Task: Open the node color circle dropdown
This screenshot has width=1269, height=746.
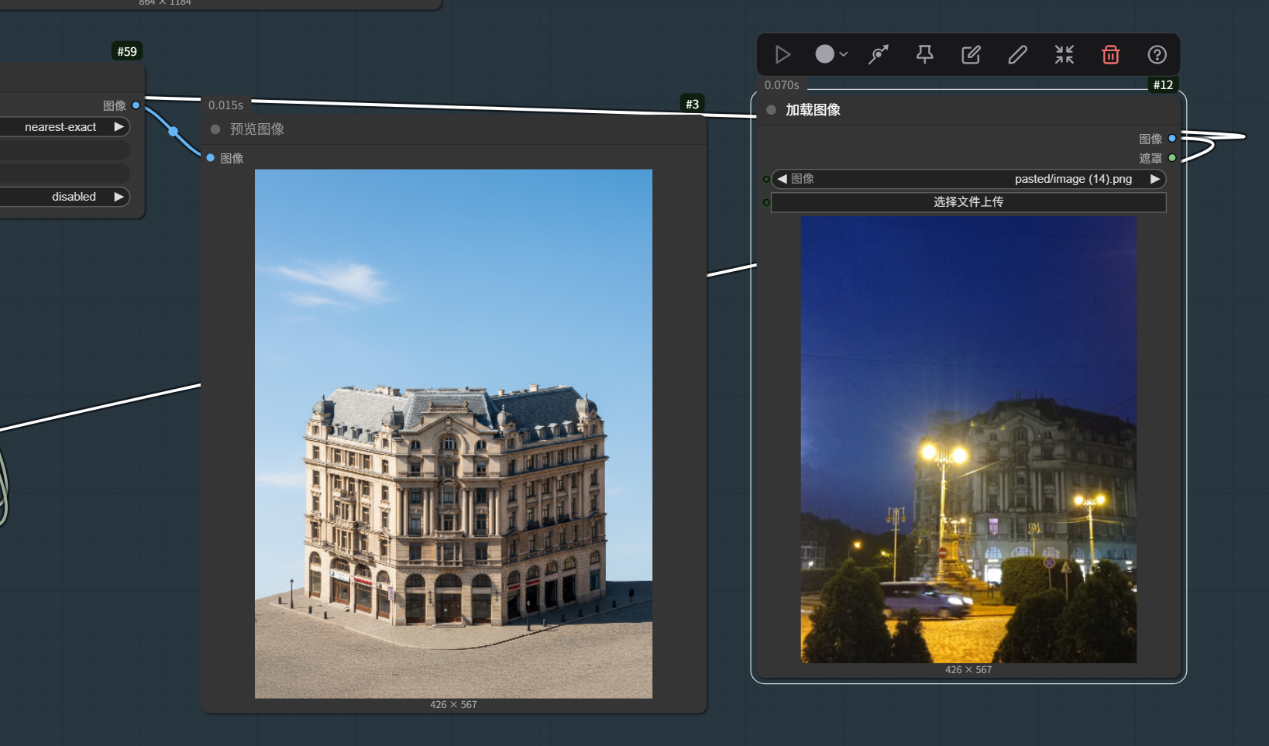Action: pos(830,55)
